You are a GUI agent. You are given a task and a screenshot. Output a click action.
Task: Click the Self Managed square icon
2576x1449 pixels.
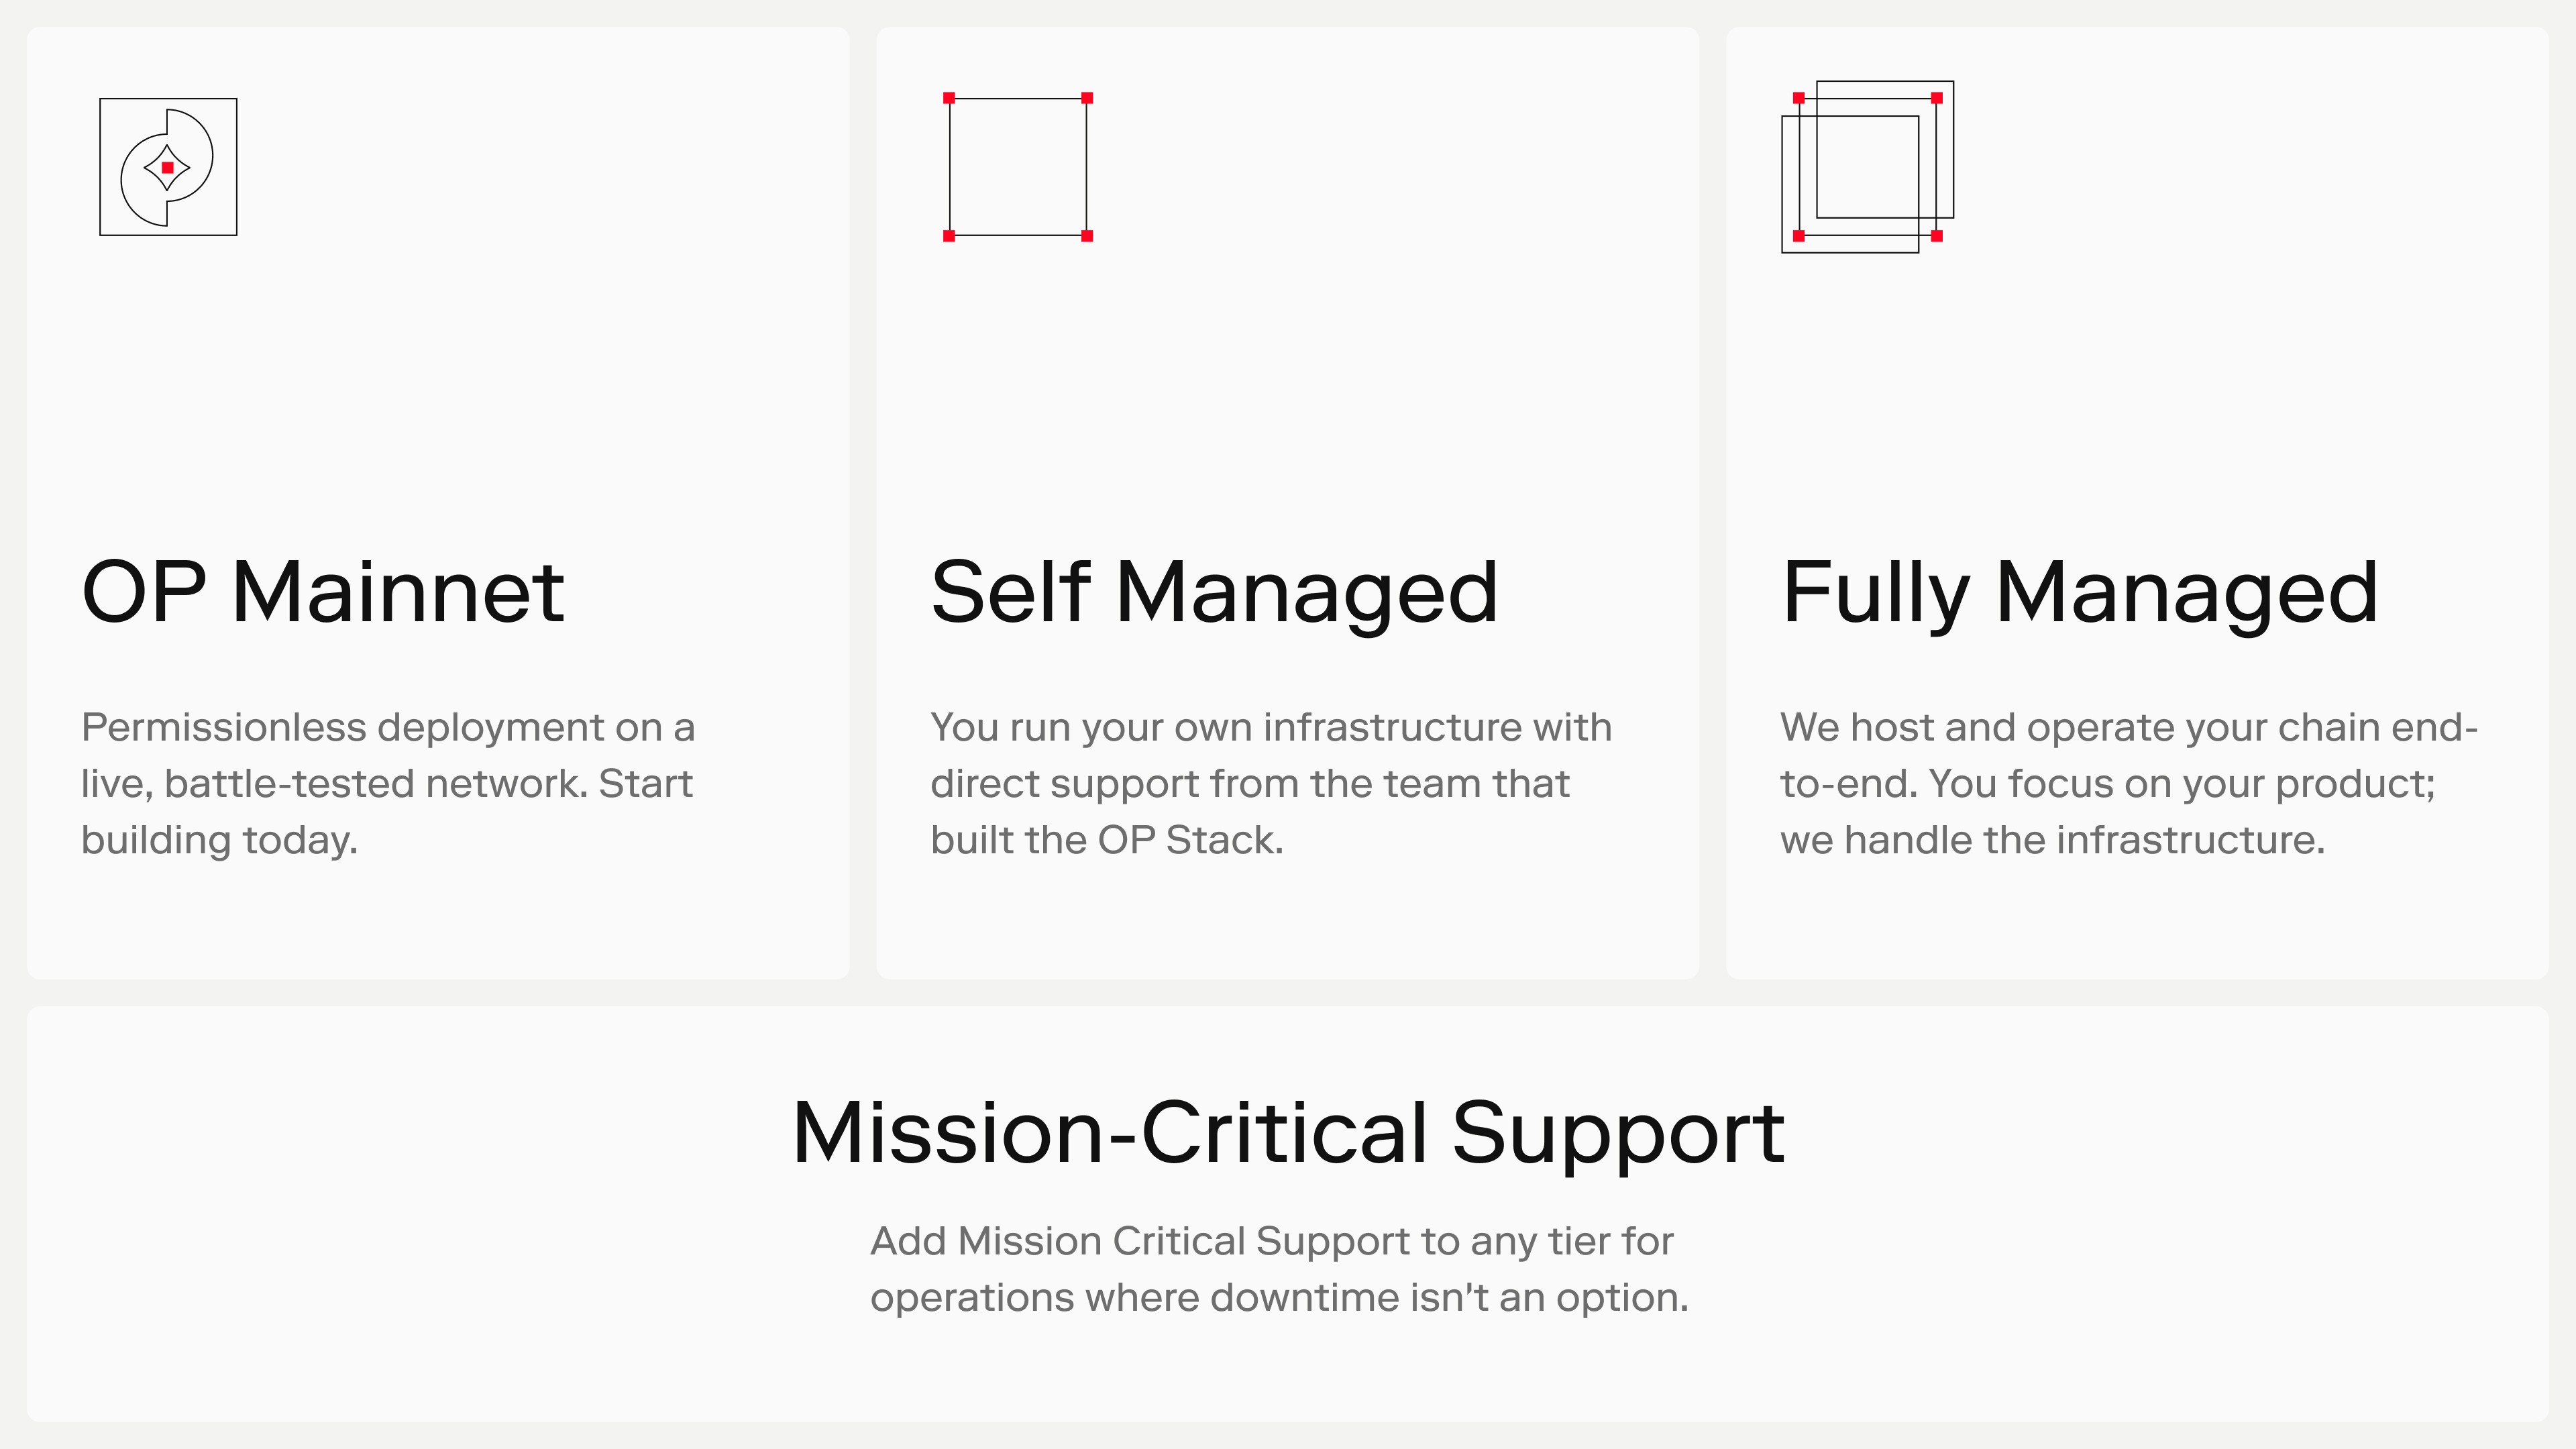click(1018, 167)
